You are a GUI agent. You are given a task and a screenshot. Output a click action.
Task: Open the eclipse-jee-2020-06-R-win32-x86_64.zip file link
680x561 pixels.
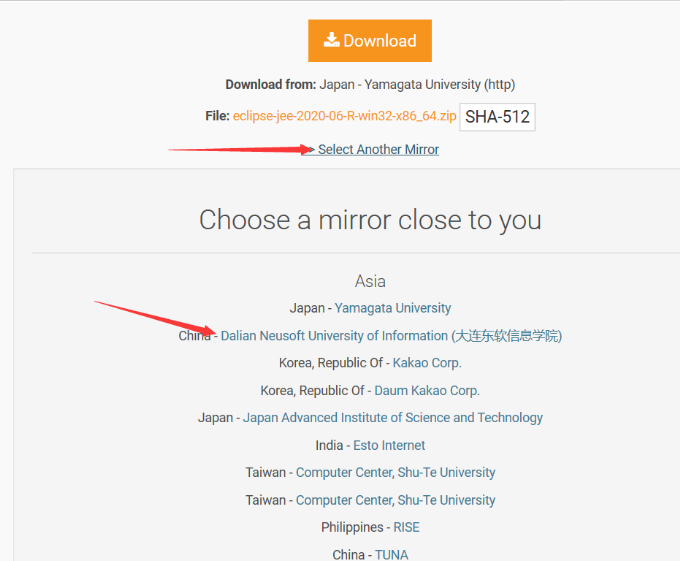[344, 116]
